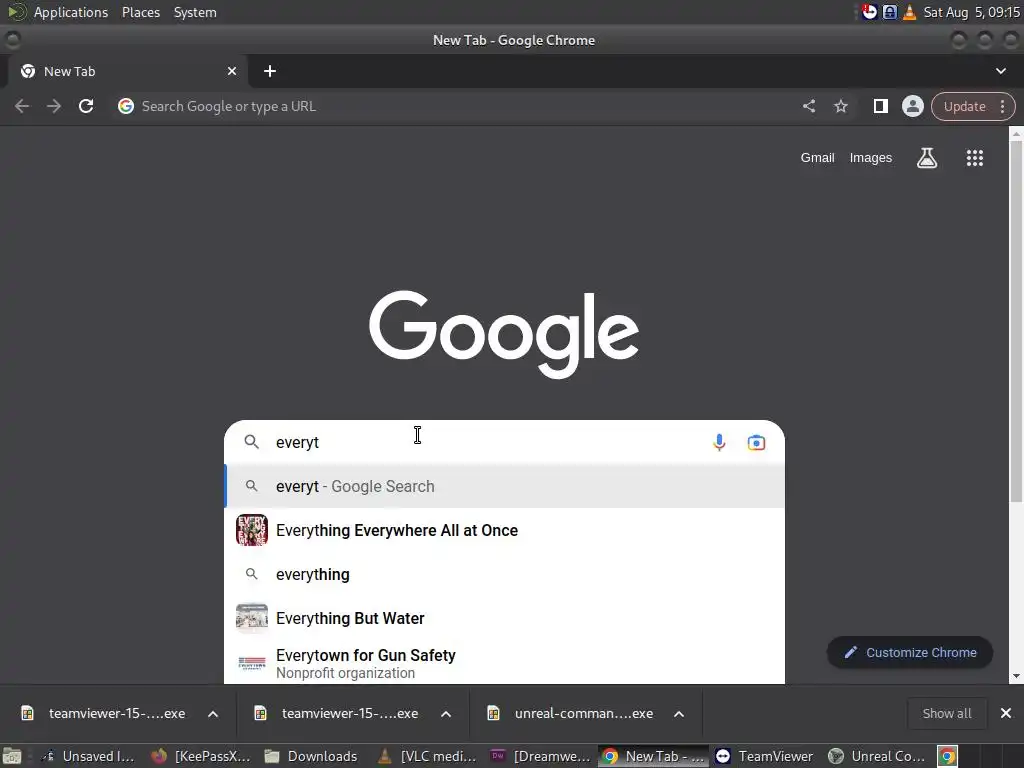Click the magnifier icon in search box

point(251,442)
